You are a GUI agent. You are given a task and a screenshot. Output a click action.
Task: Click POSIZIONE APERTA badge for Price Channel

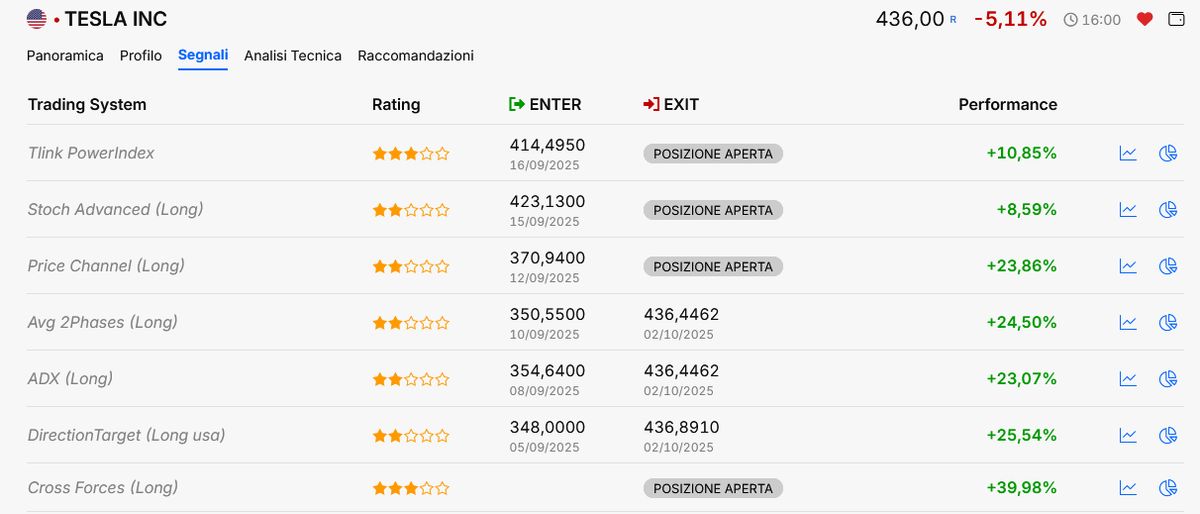click(x=713, y=267)
